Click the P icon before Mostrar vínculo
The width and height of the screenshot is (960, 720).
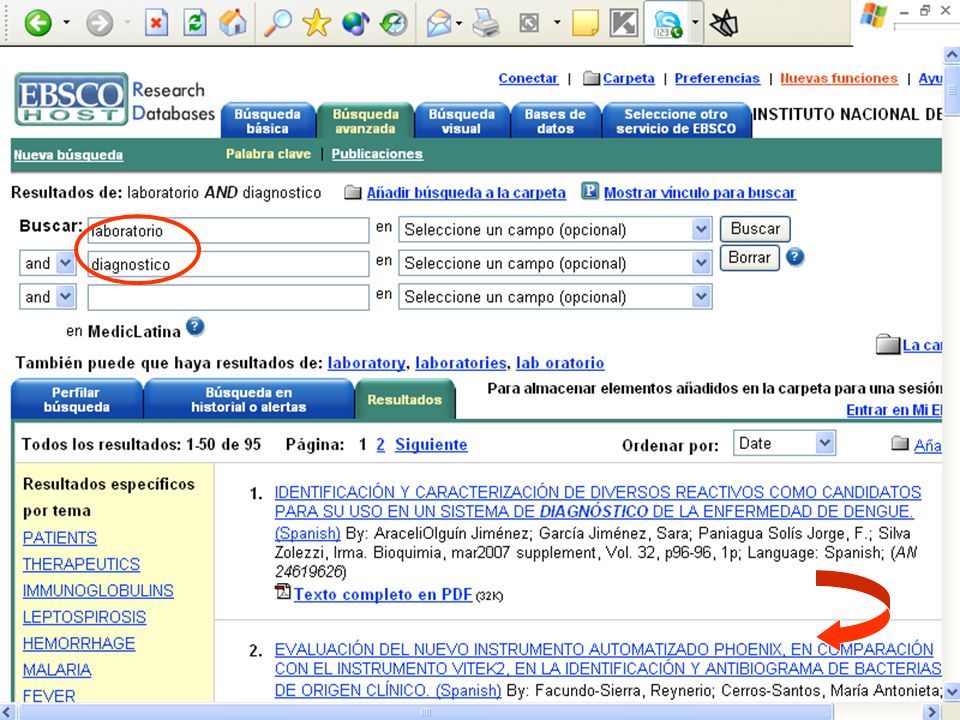click(x=590, y=191)
